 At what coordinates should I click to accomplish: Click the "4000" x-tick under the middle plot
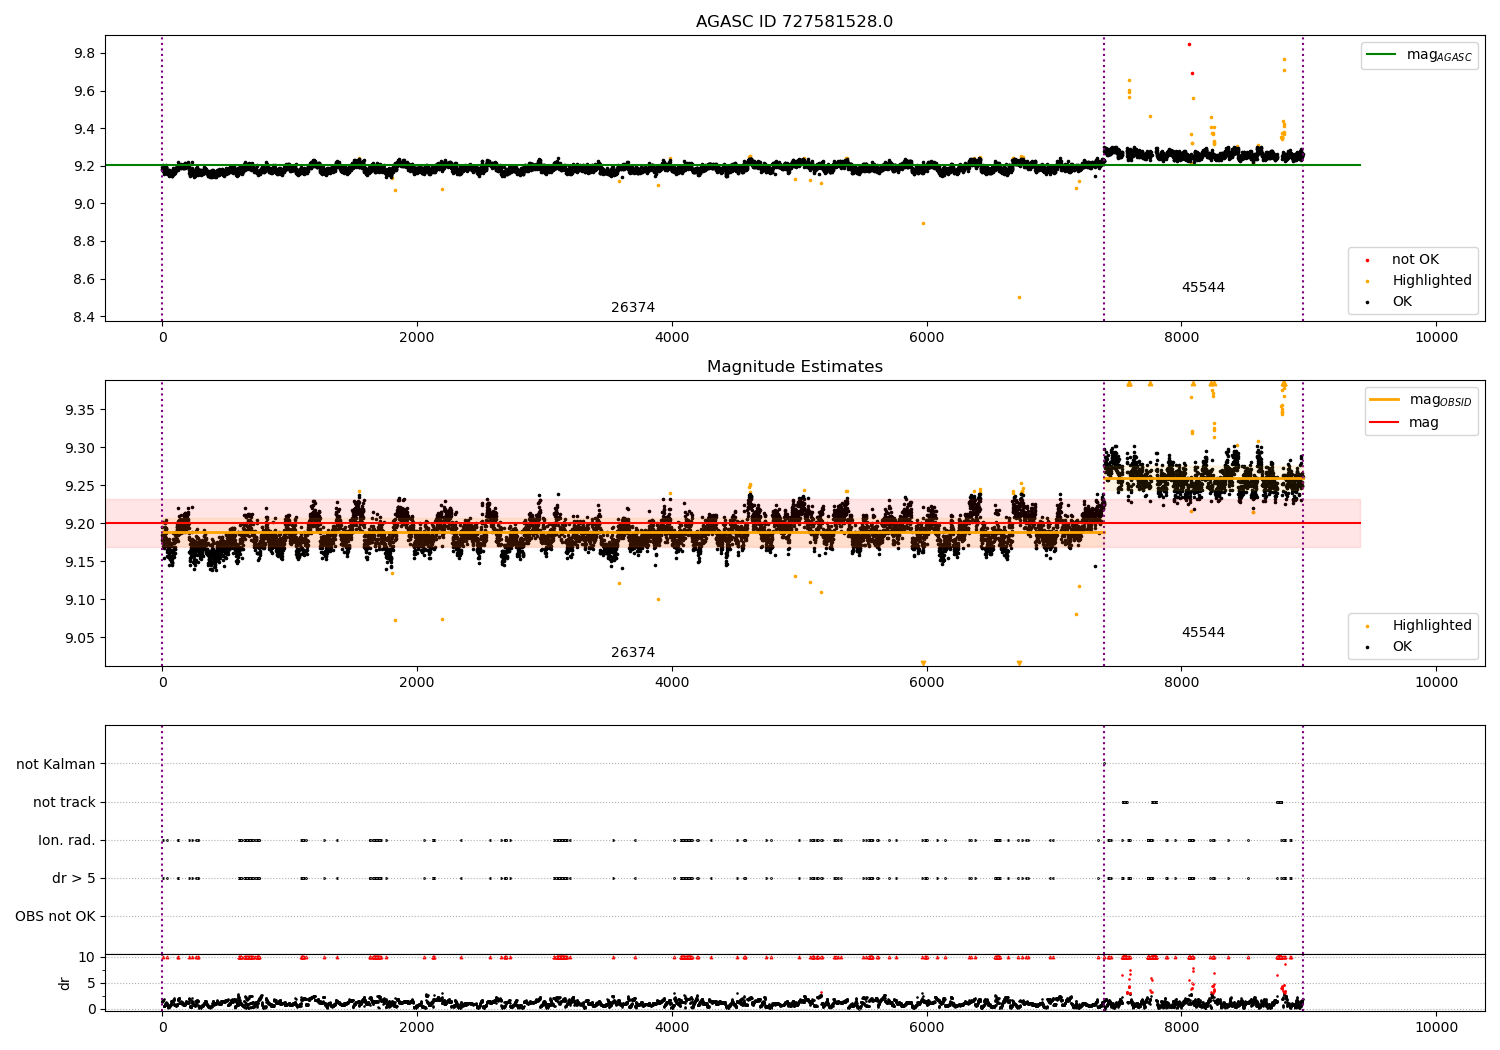pos(672,683)
